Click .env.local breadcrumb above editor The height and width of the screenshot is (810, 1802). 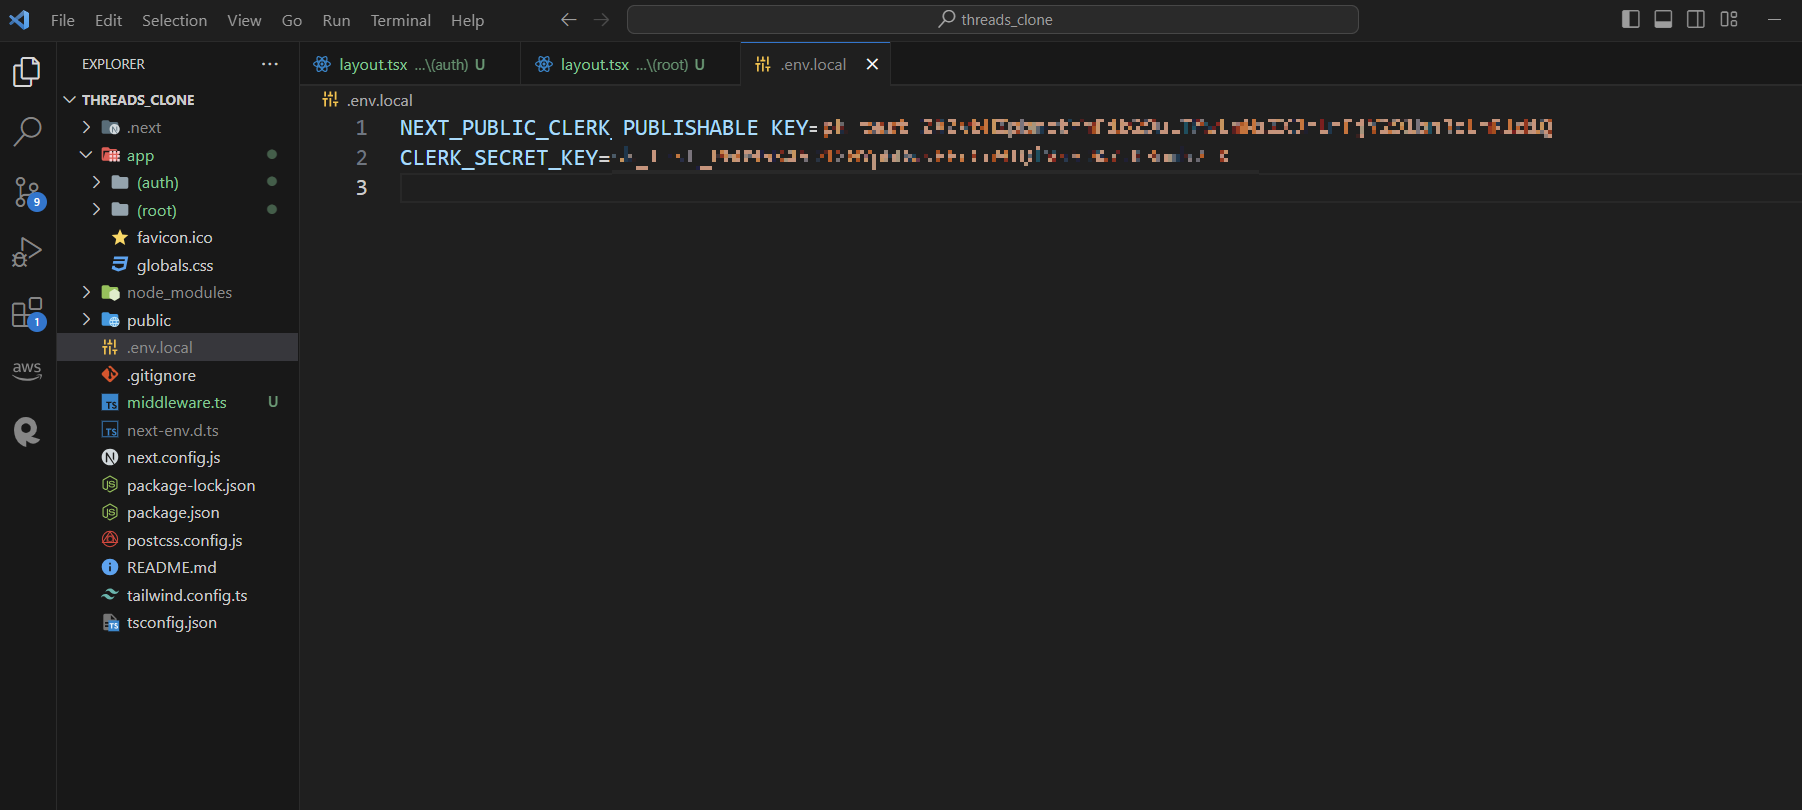pyautogui.click(x=368, y=100)
